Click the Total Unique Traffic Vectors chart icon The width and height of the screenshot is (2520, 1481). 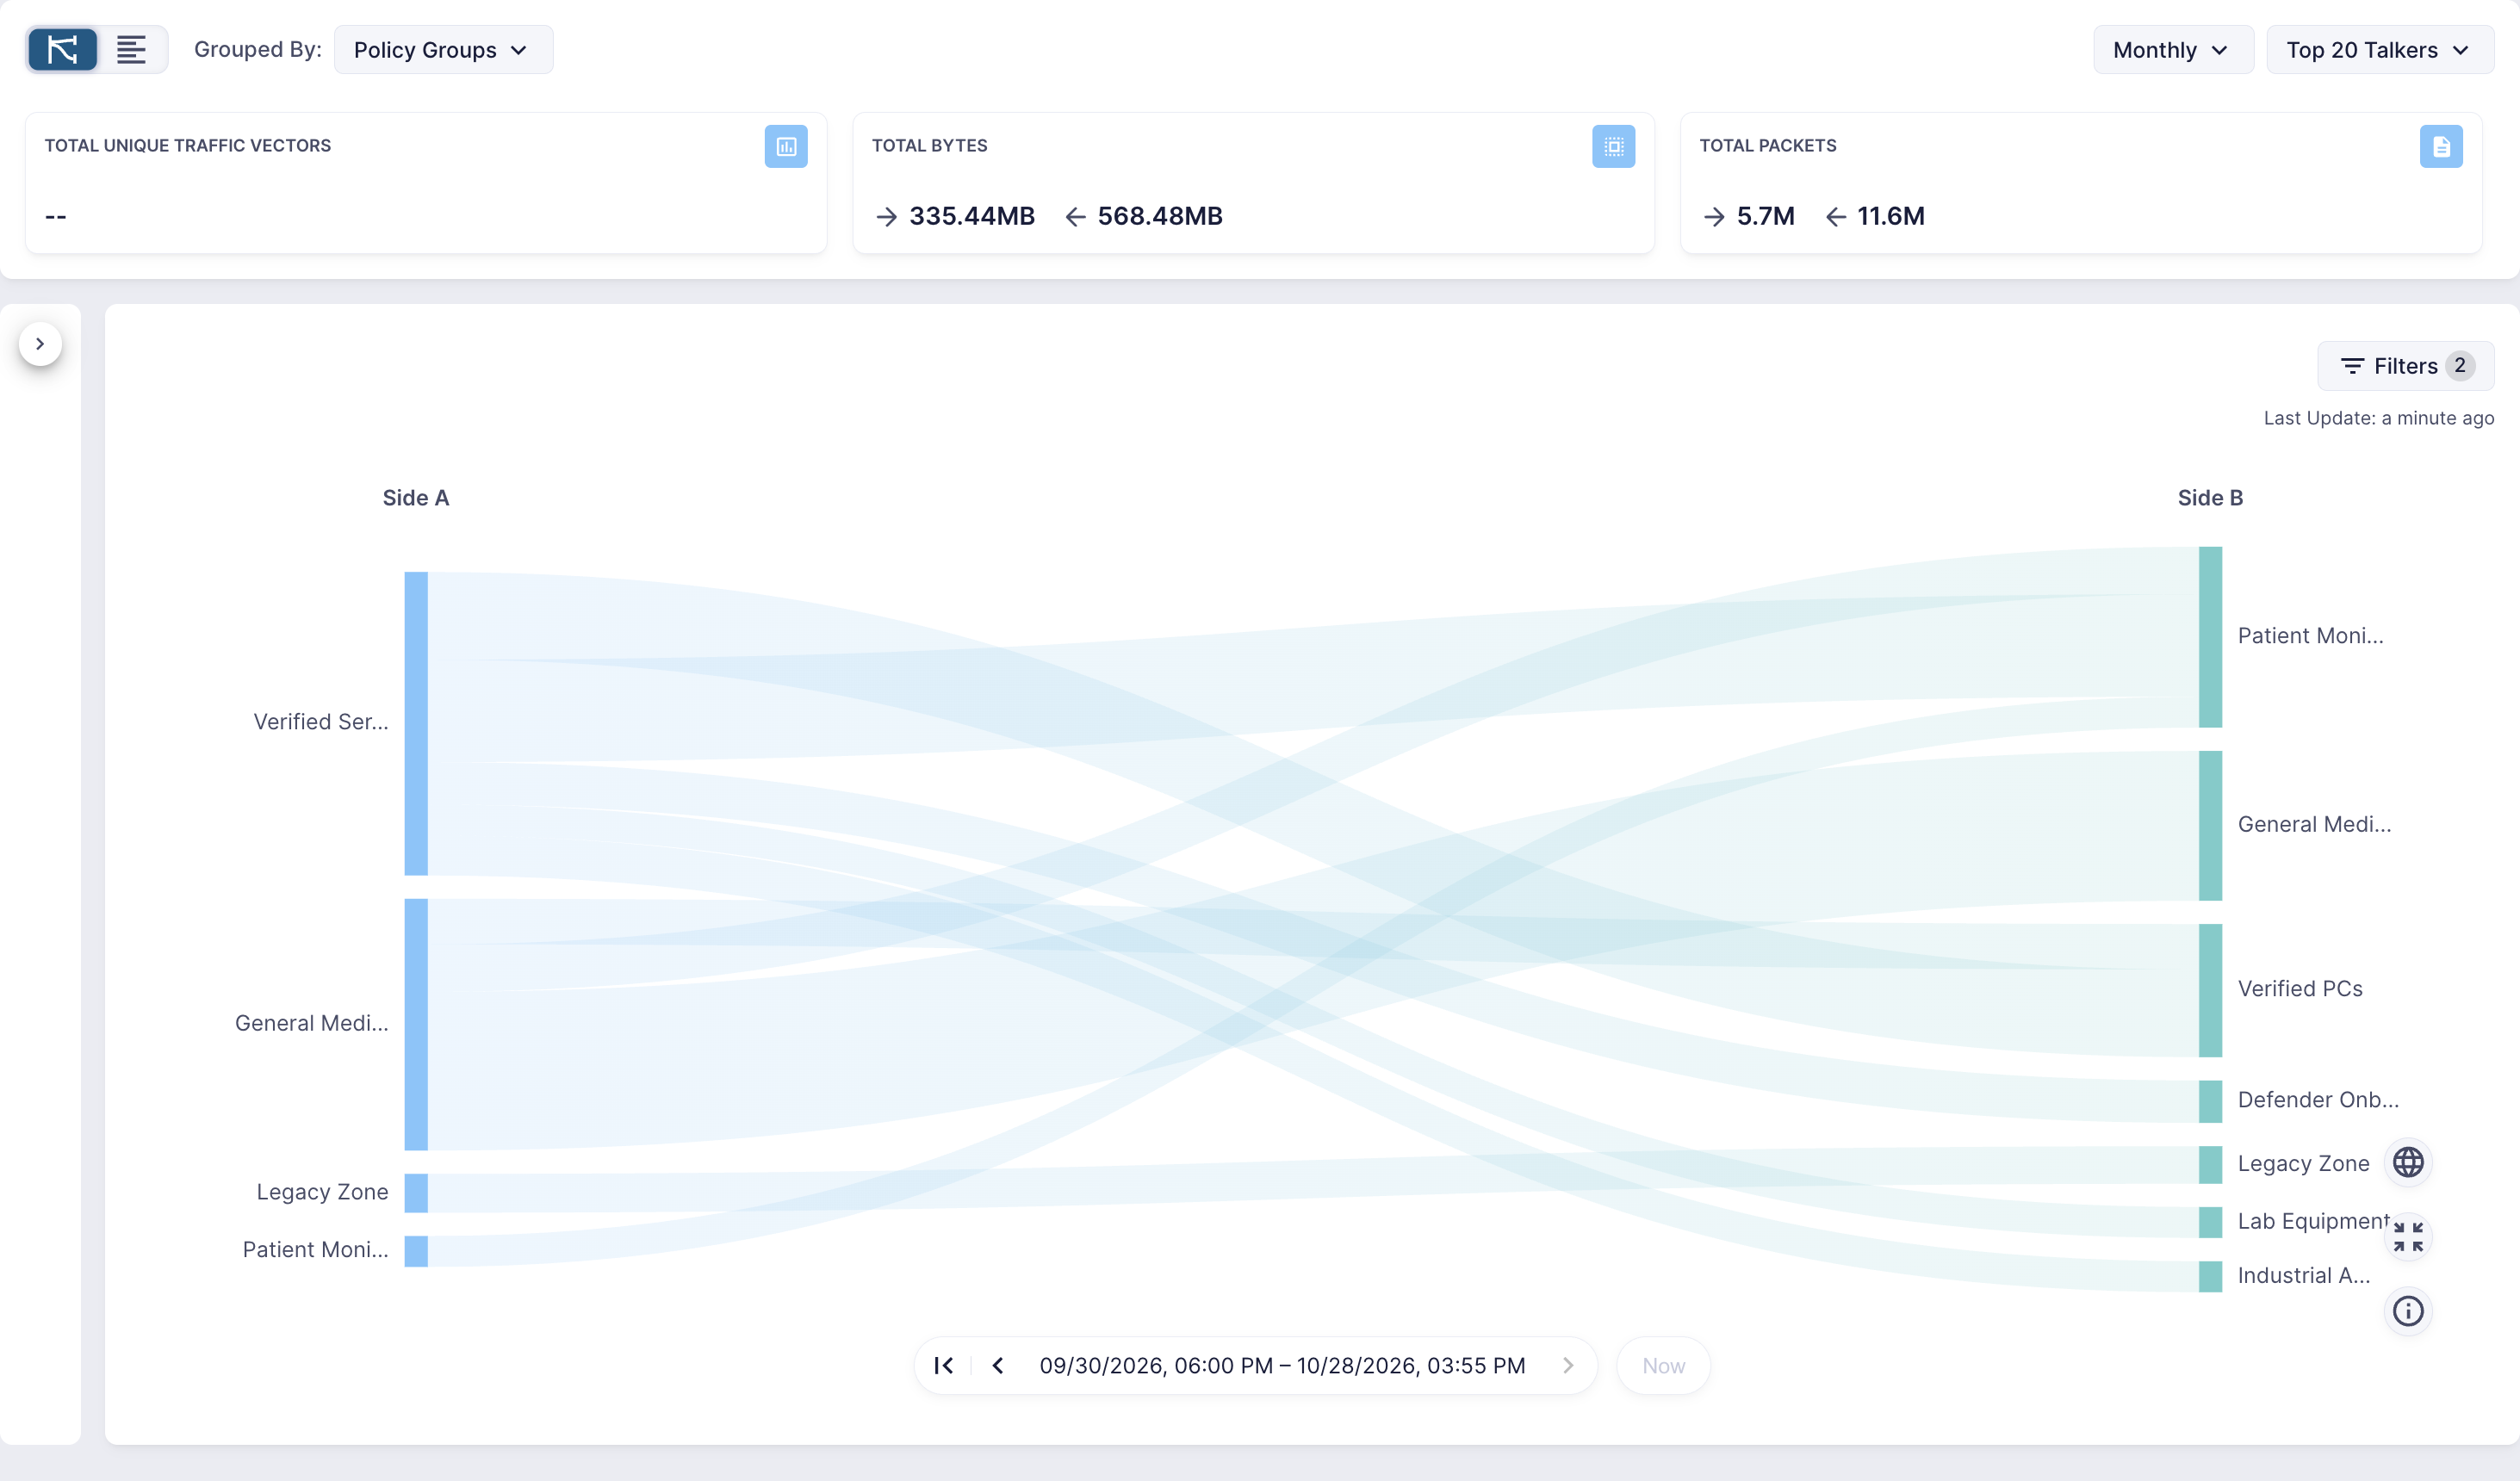(786, 147)
